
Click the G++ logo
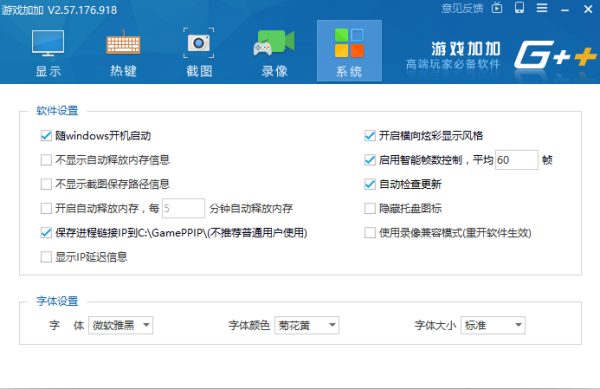click(555, 55)
